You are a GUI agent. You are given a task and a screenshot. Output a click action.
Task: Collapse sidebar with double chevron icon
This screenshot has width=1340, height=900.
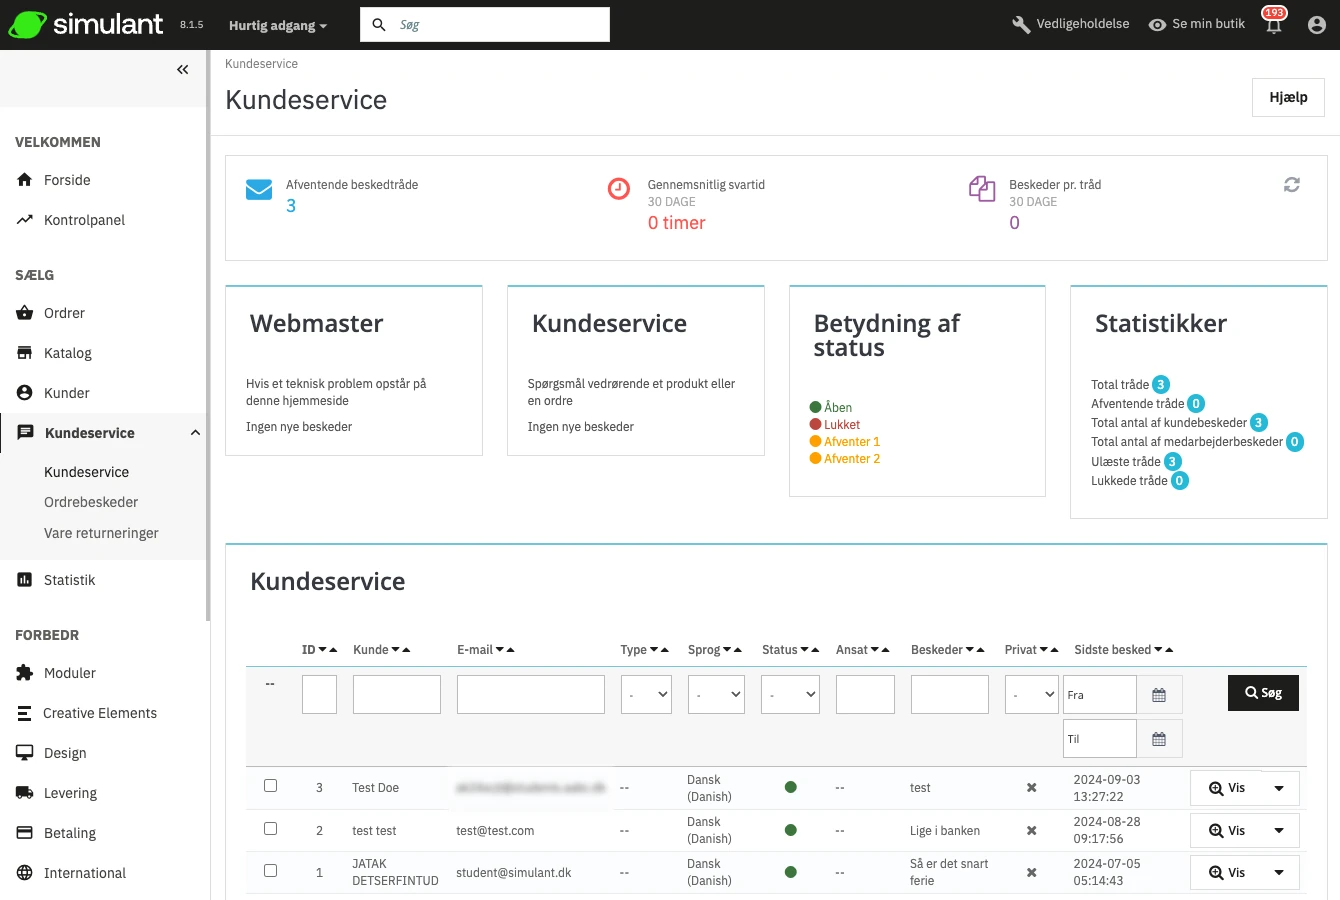(182, 69)
